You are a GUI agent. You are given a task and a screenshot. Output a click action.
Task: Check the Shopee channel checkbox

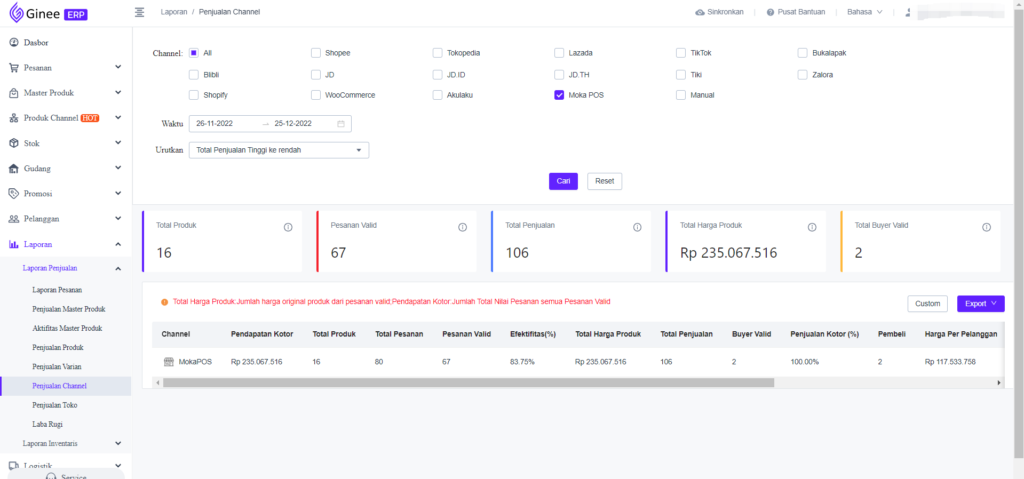coord(315,53)
